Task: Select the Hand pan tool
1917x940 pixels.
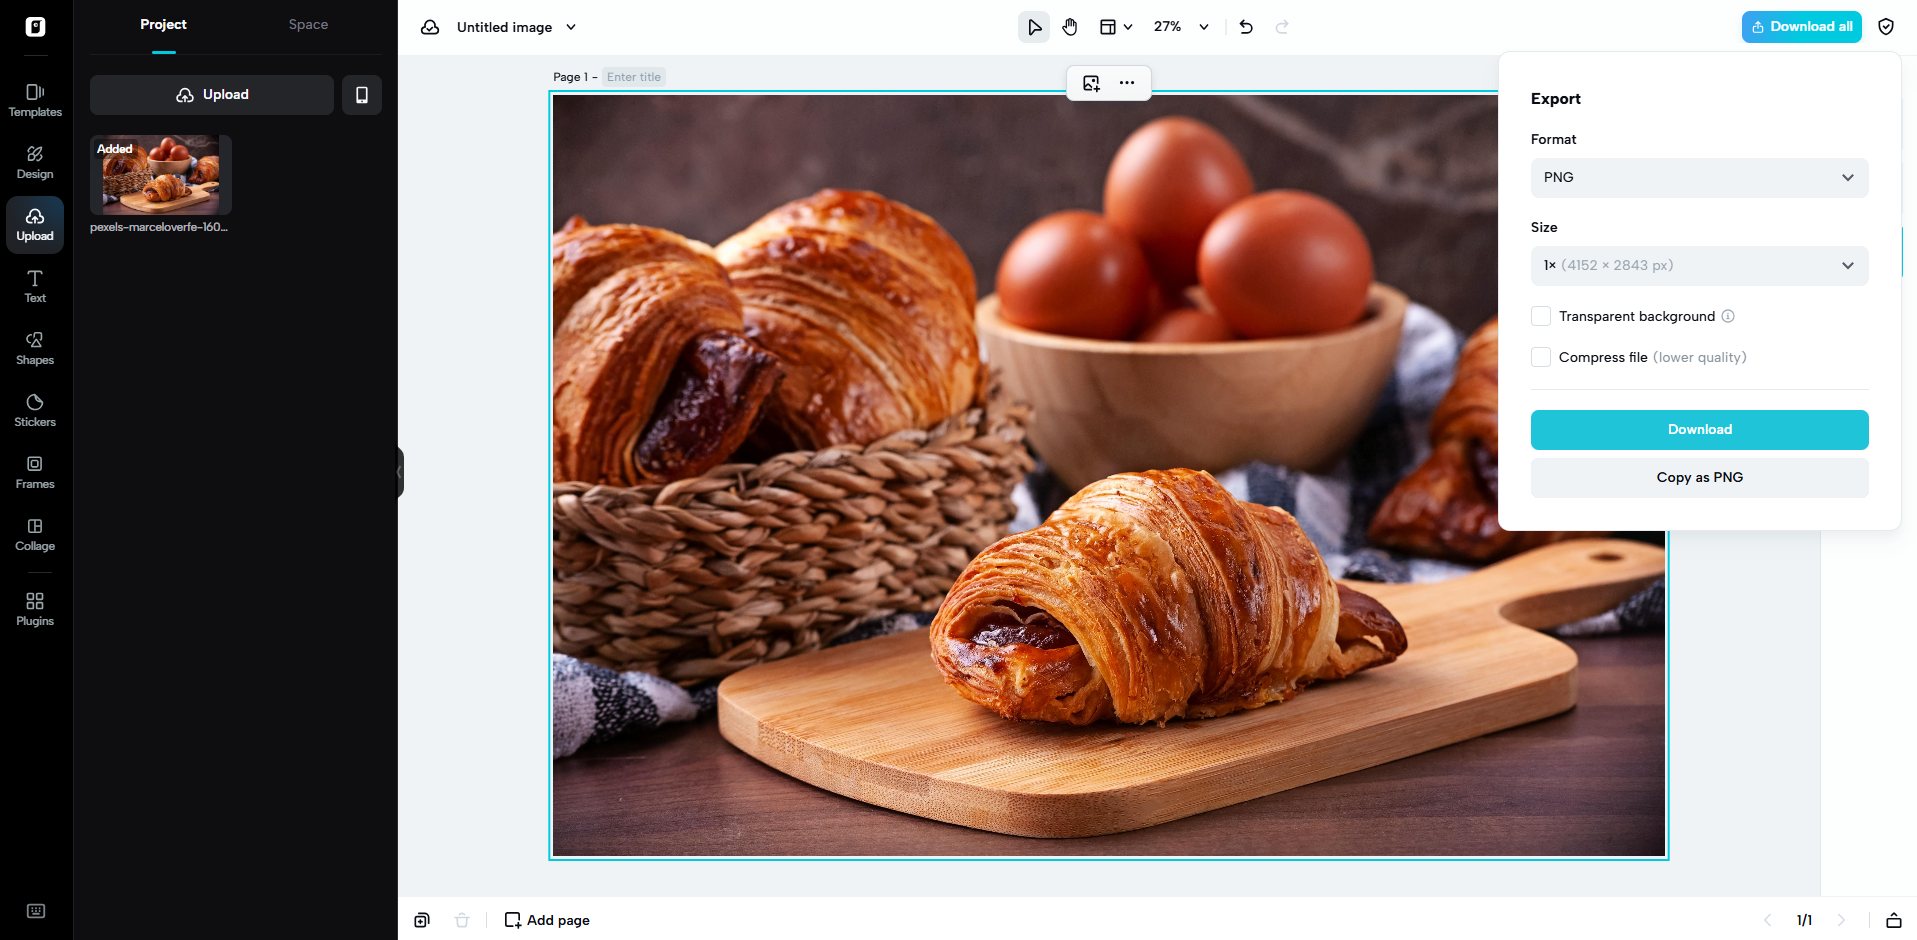Action: tap(1070, 27)
